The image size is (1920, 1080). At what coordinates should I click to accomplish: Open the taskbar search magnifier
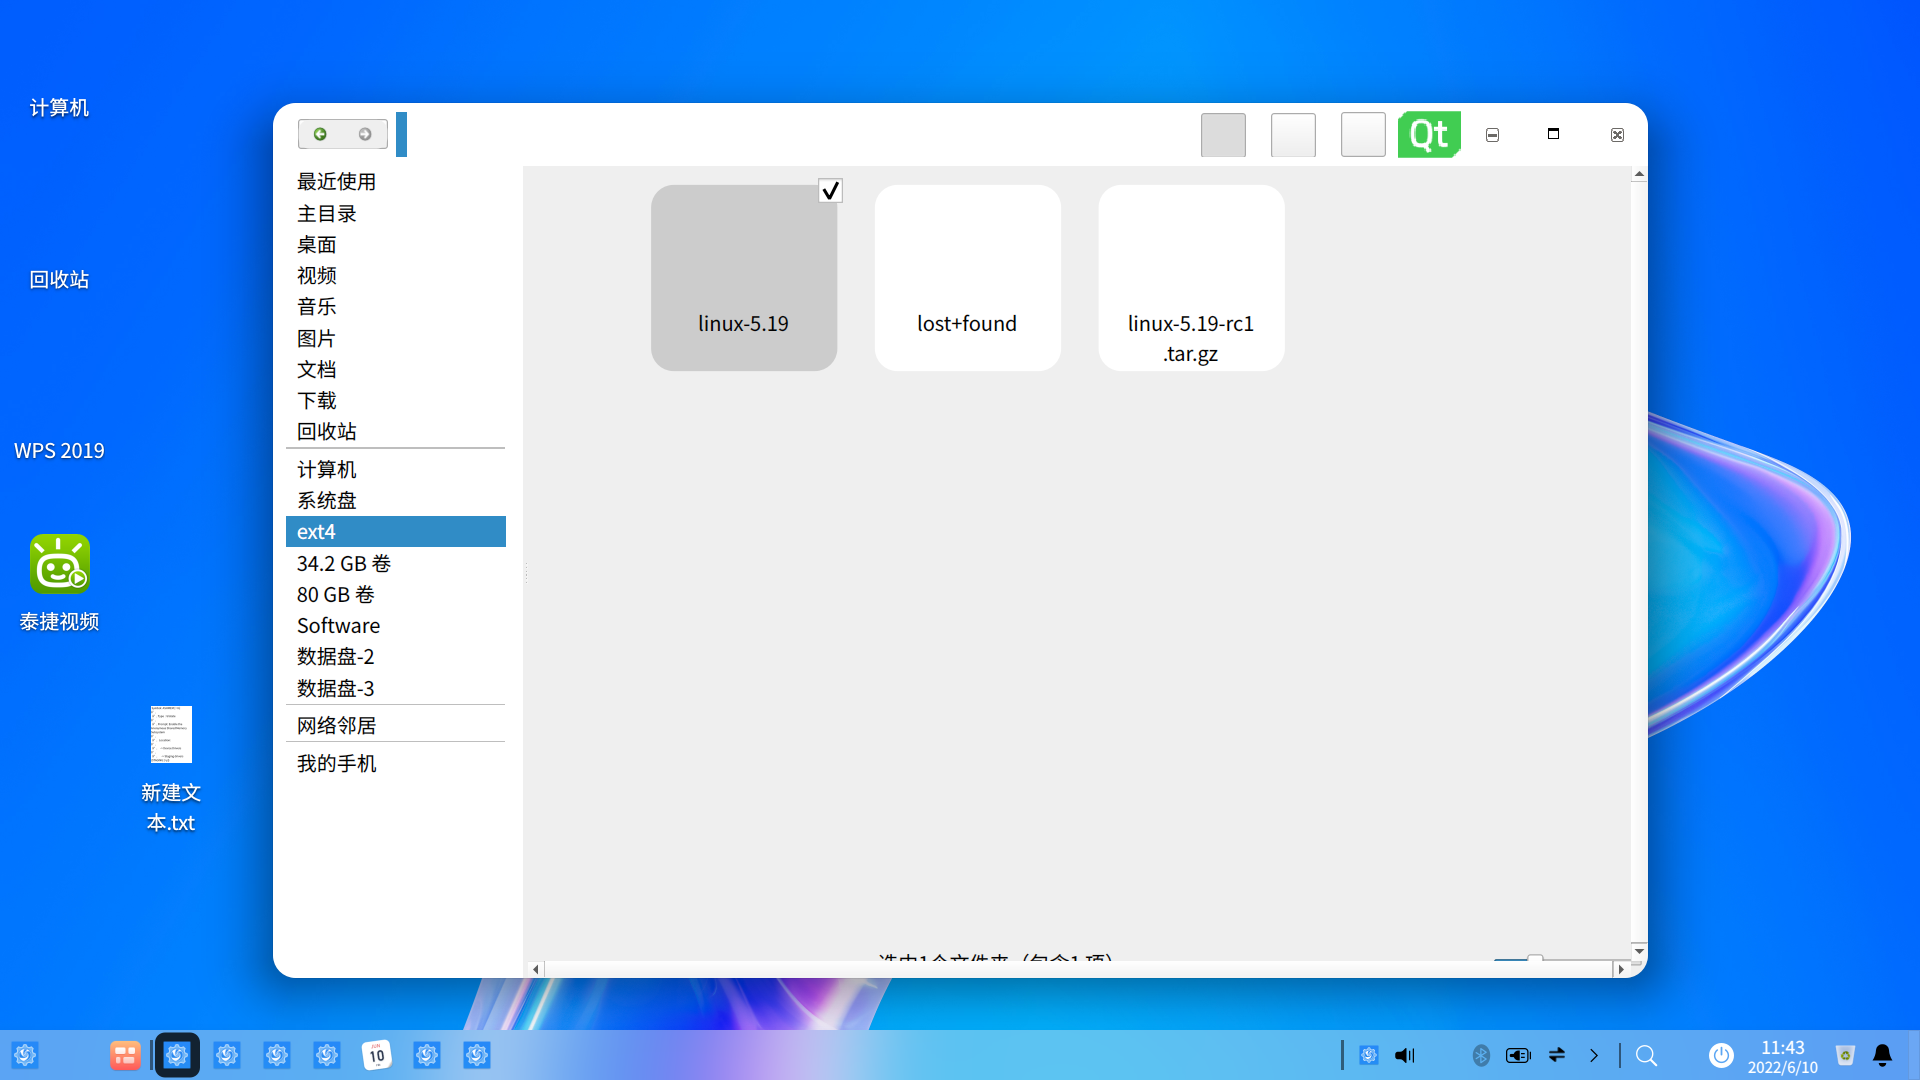click(1646, 1055)
